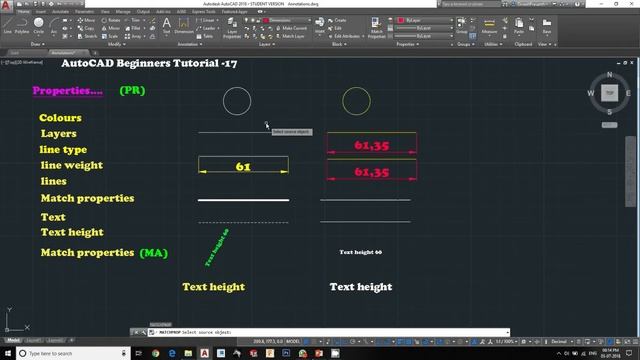The image size is (640, 360).
Task: Click Create block button
Action: [x=337, y=20]
